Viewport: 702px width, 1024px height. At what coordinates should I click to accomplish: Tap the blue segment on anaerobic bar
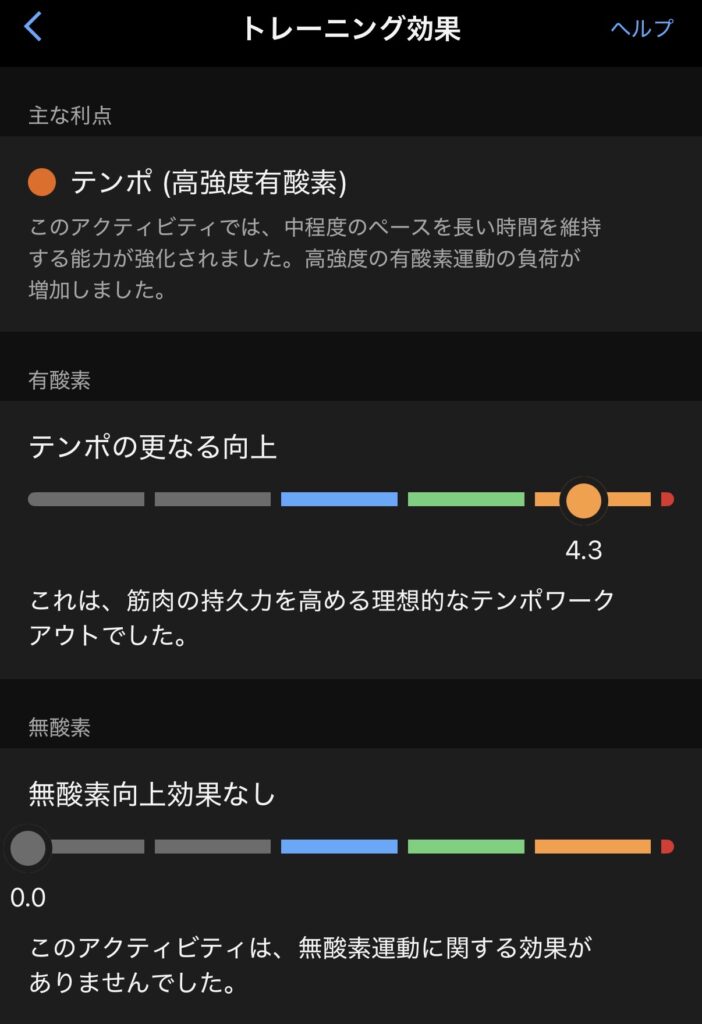pyautogui.click(x=339, y=847)
